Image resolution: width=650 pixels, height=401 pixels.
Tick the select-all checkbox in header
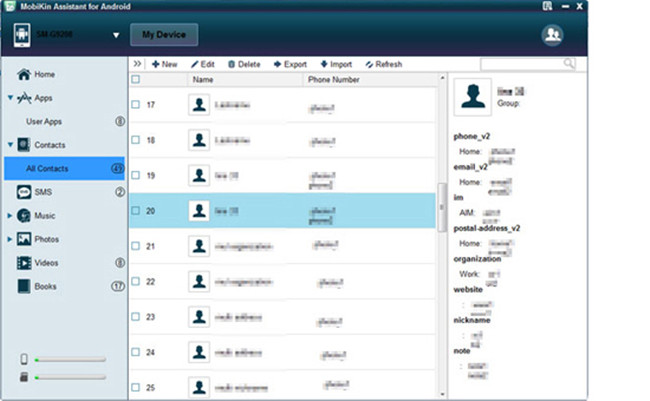[x=136, y=79]
